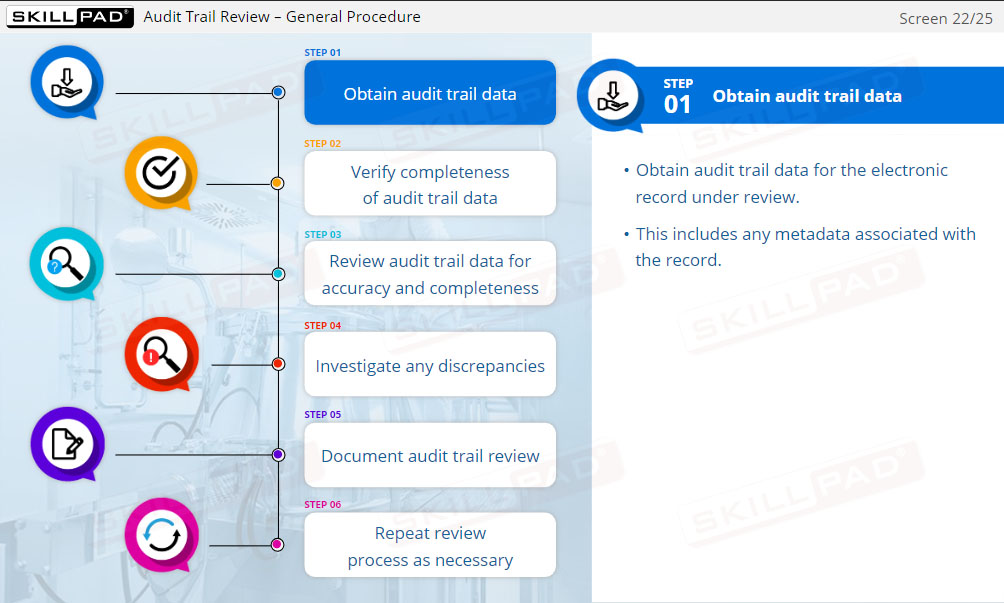Open the Document audit trail review step
The width and height of the screenshot is (1004, 603).
[429, 455]
